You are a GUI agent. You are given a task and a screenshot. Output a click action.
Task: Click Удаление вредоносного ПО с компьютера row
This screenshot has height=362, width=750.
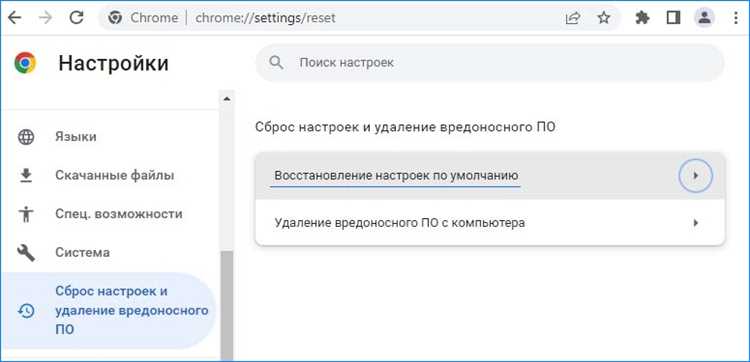[490, 223]
